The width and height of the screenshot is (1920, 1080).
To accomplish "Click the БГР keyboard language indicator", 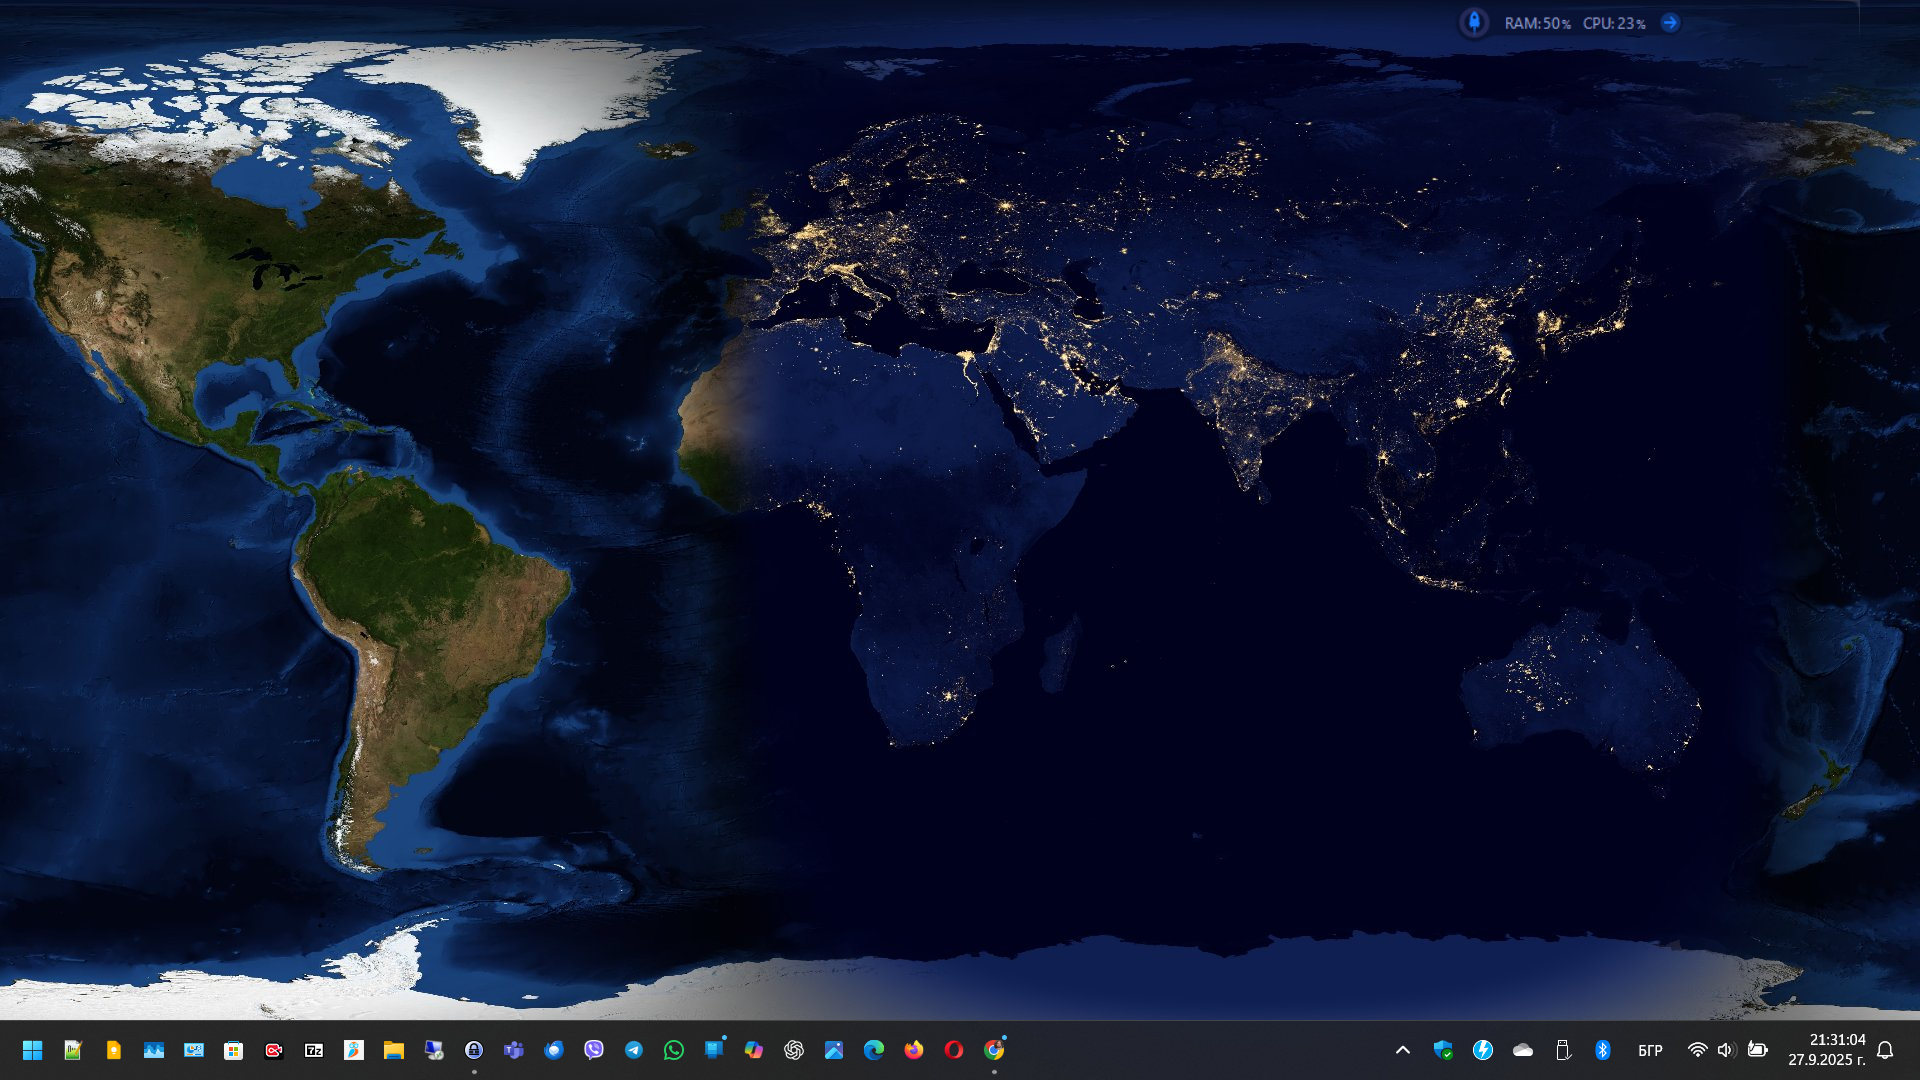I will (x=1650, y=1050).
